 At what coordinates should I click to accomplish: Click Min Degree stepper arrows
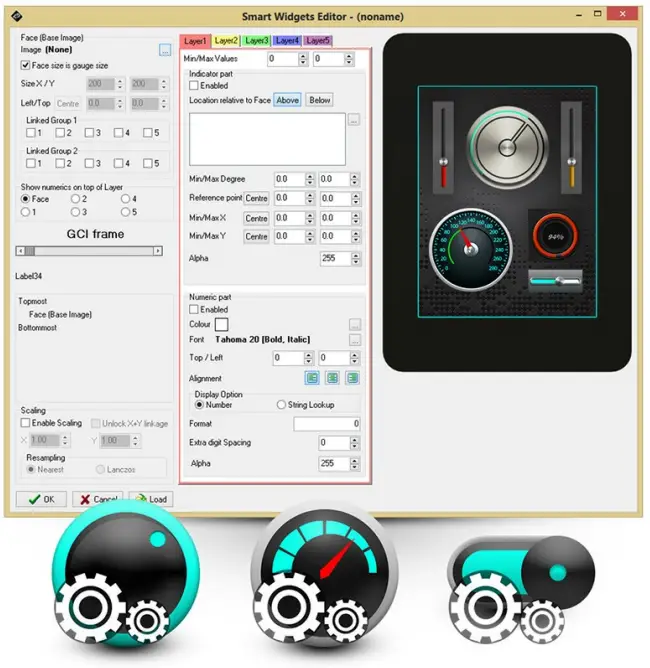pos(310,179)
